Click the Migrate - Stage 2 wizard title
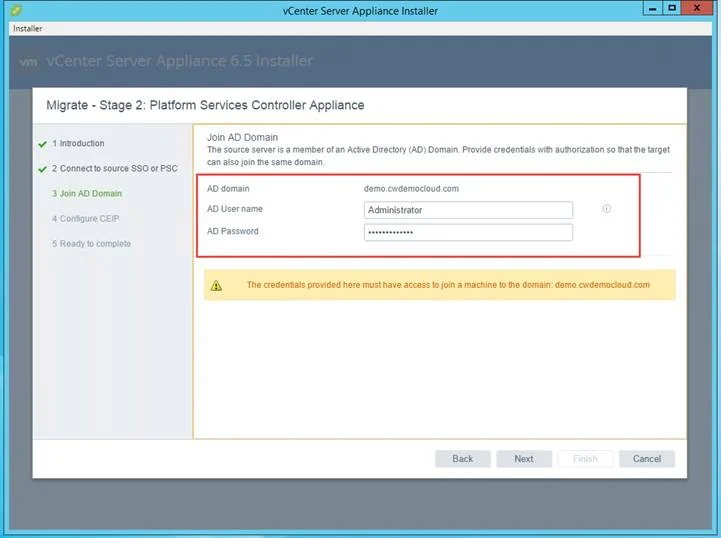The height and width of the screenshot is (538, 721). [205, 105]
